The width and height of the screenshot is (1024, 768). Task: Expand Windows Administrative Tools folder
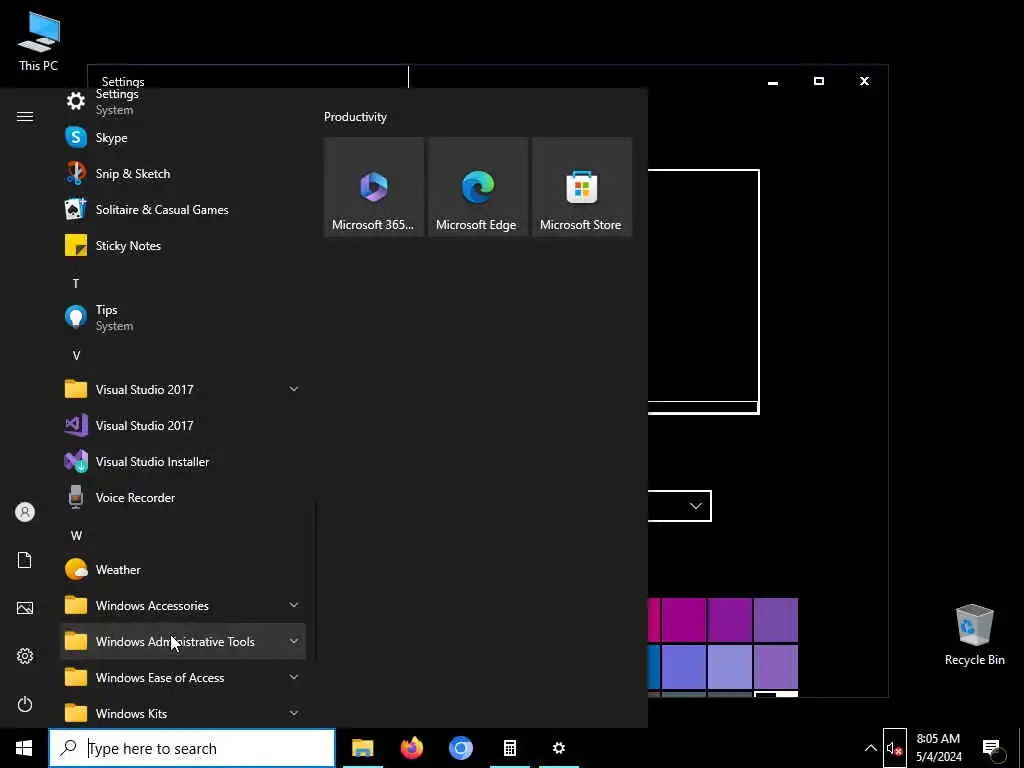(183, 642)
